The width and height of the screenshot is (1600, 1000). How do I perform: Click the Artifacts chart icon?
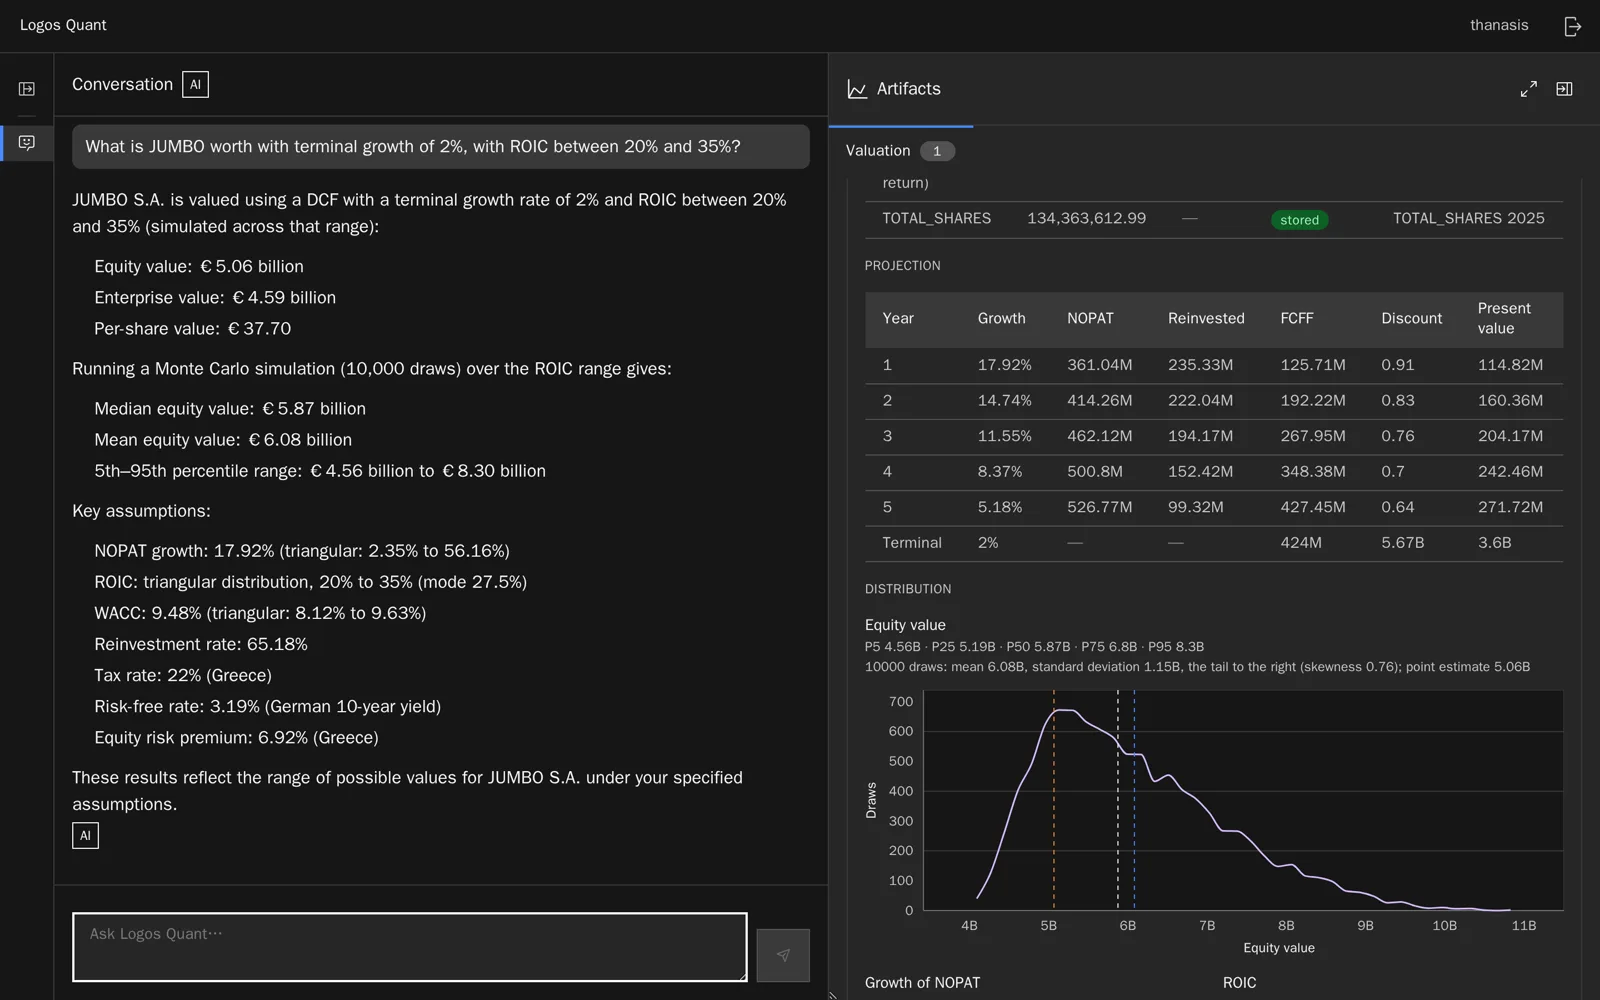[x=857, y=89]
